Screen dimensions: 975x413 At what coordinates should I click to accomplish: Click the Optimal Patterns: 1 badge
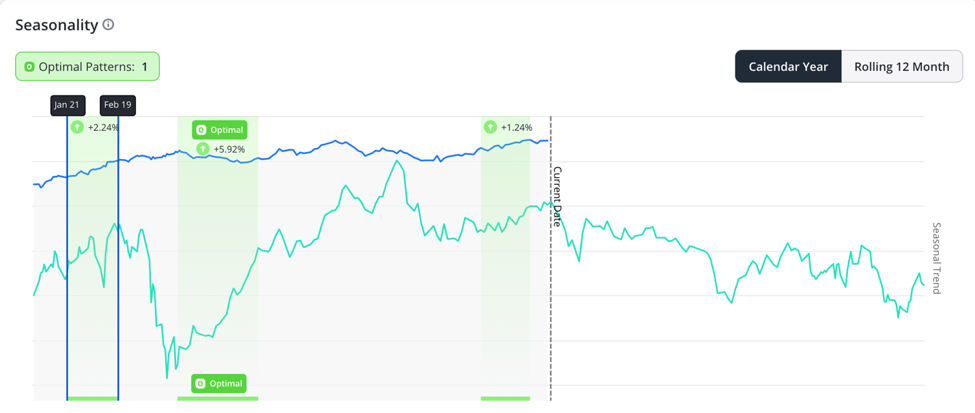point(88,67)
